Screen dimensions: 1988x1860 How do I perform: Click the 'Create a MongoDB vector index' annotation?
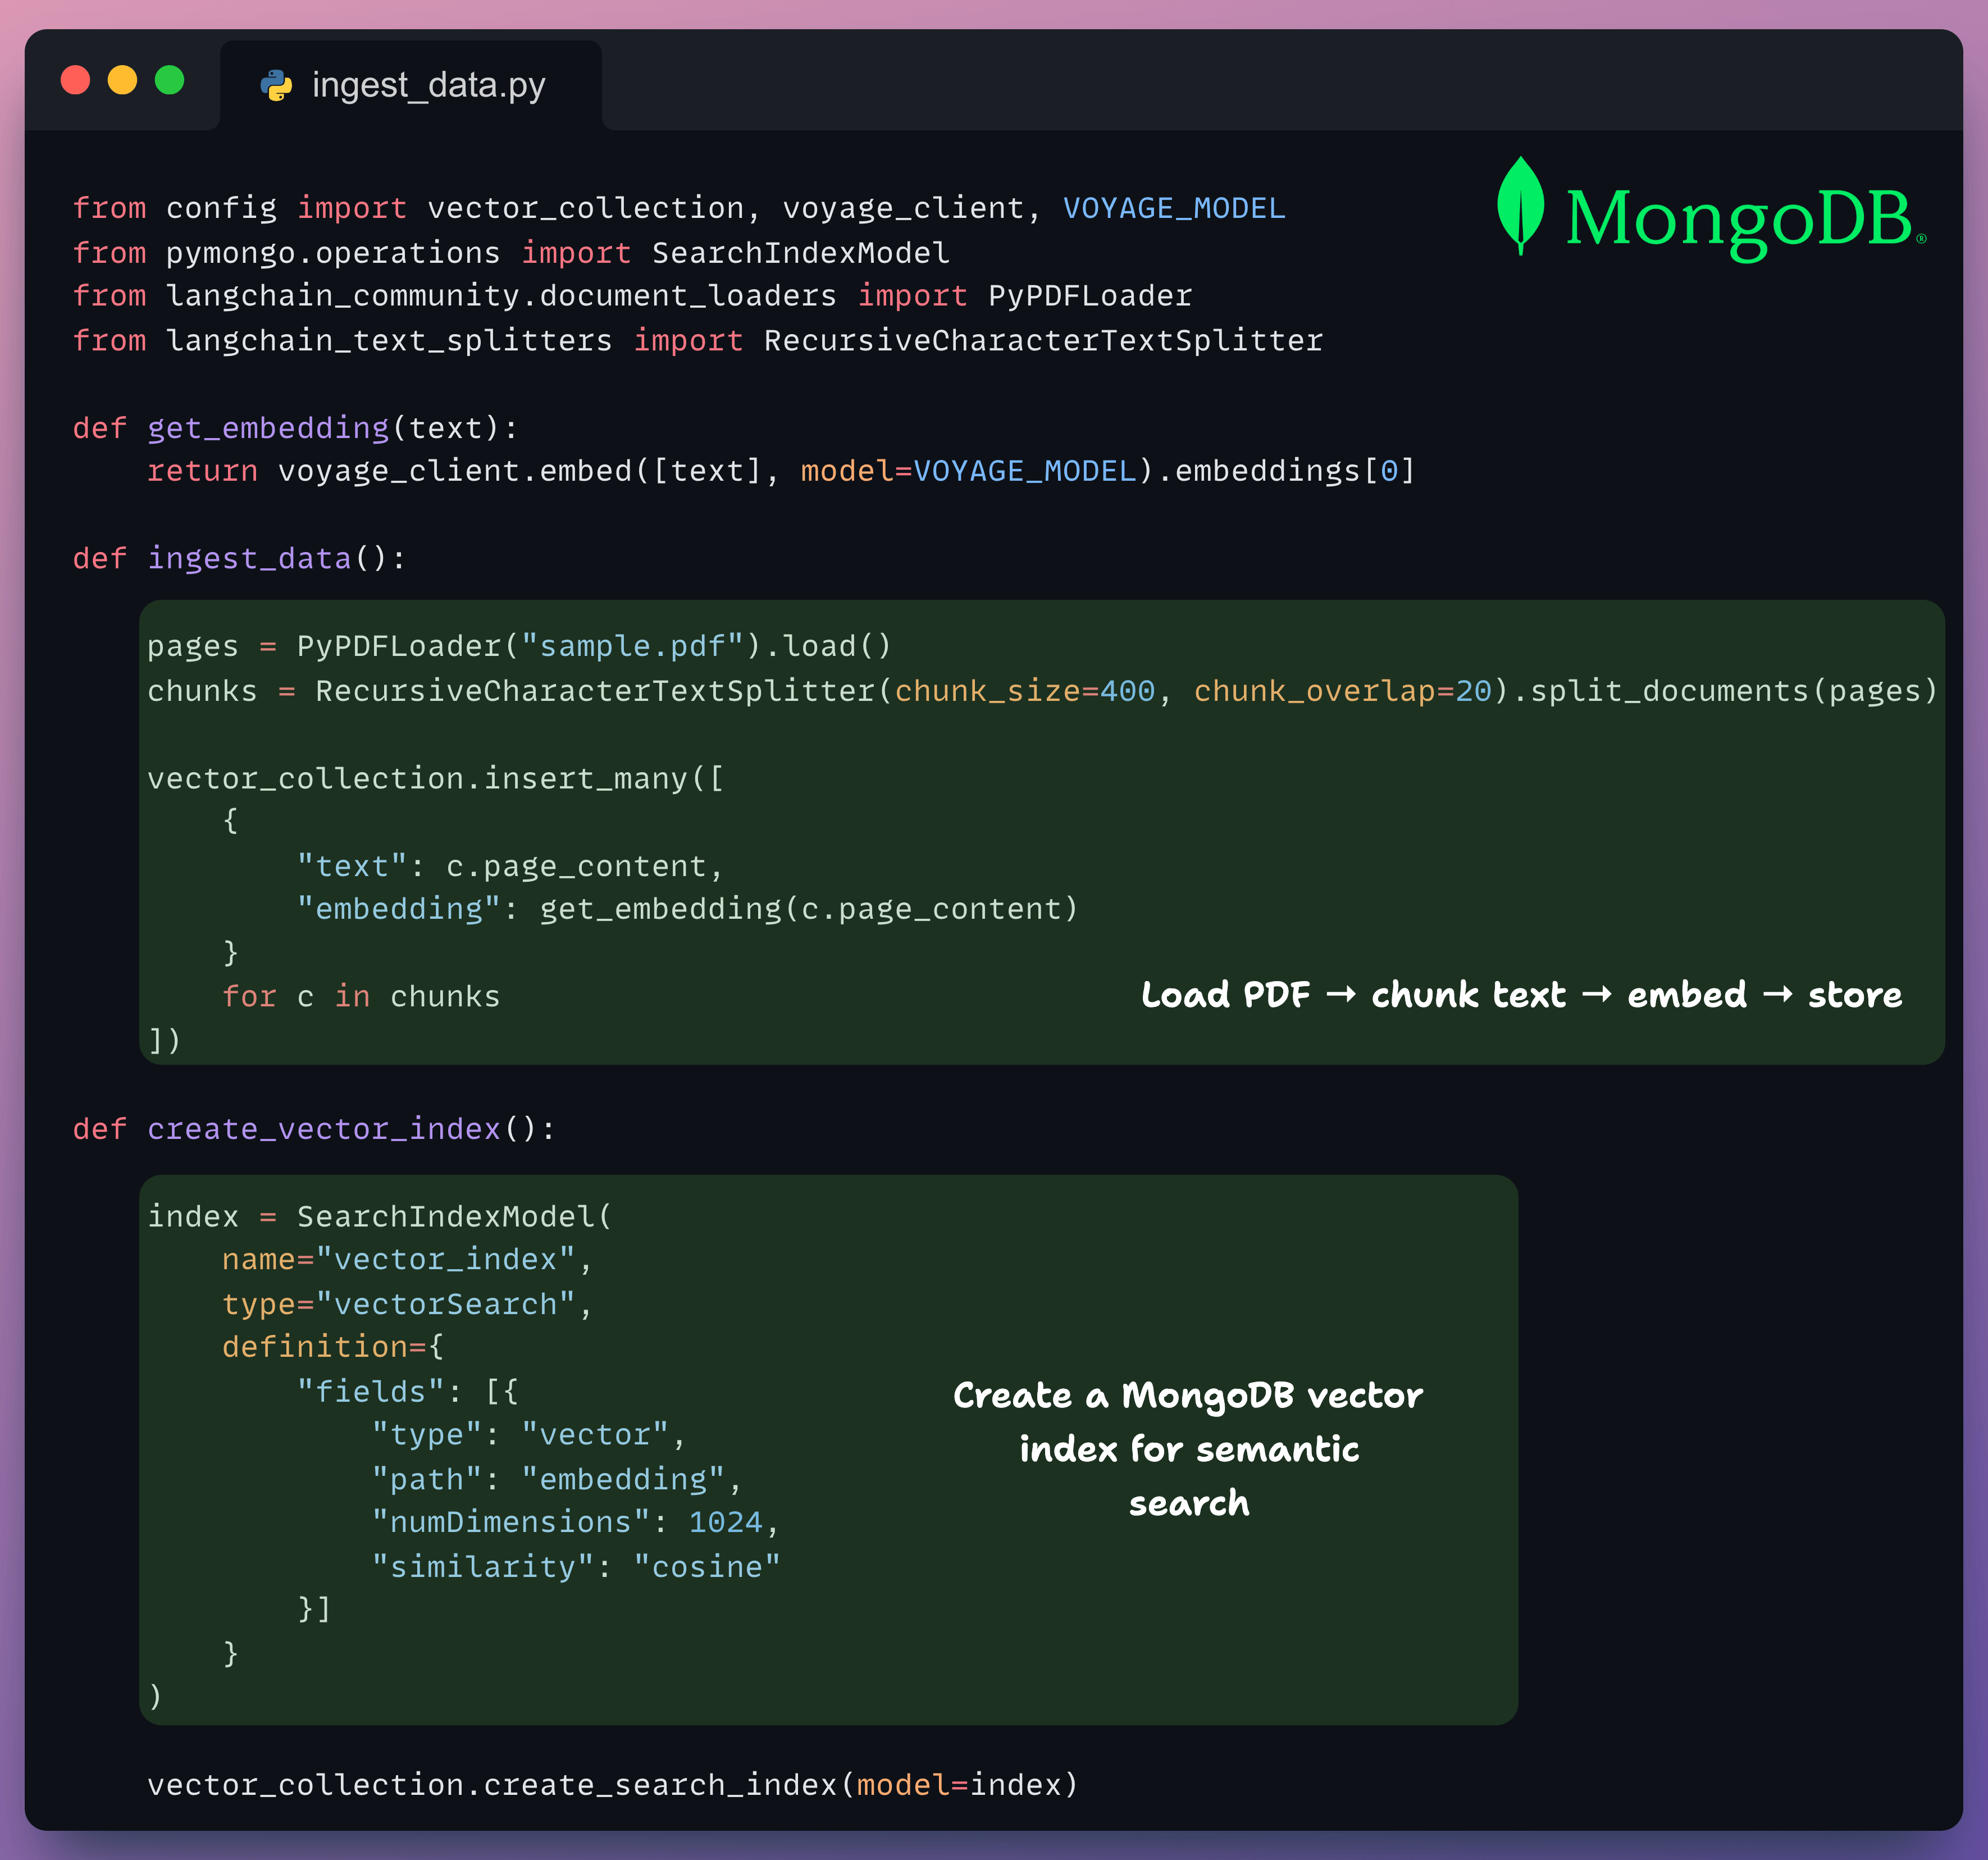[1187, 1448]
